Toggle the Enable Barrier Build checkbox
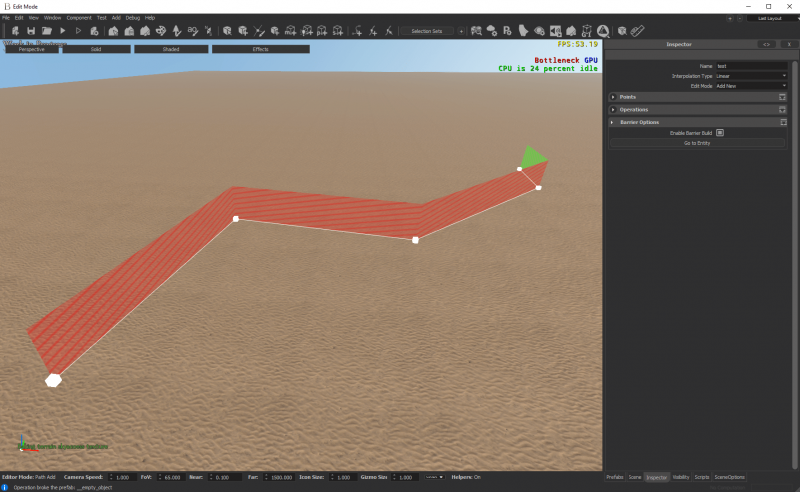 click(719, 132)
